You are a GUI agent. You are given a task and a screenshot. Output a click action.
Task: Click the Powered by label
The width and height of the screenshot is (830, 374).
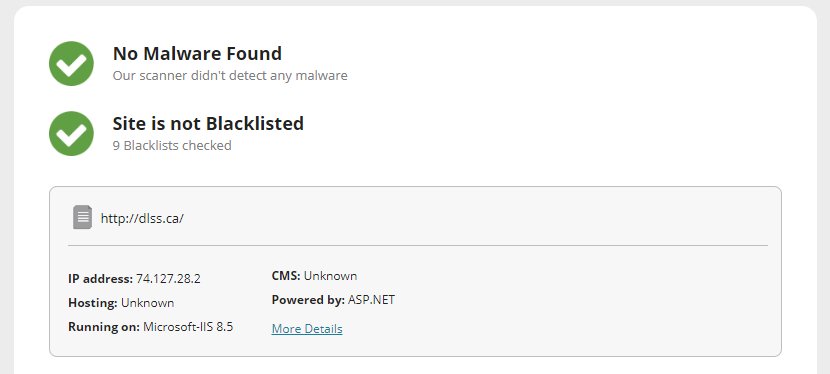[x=308, y=300]
